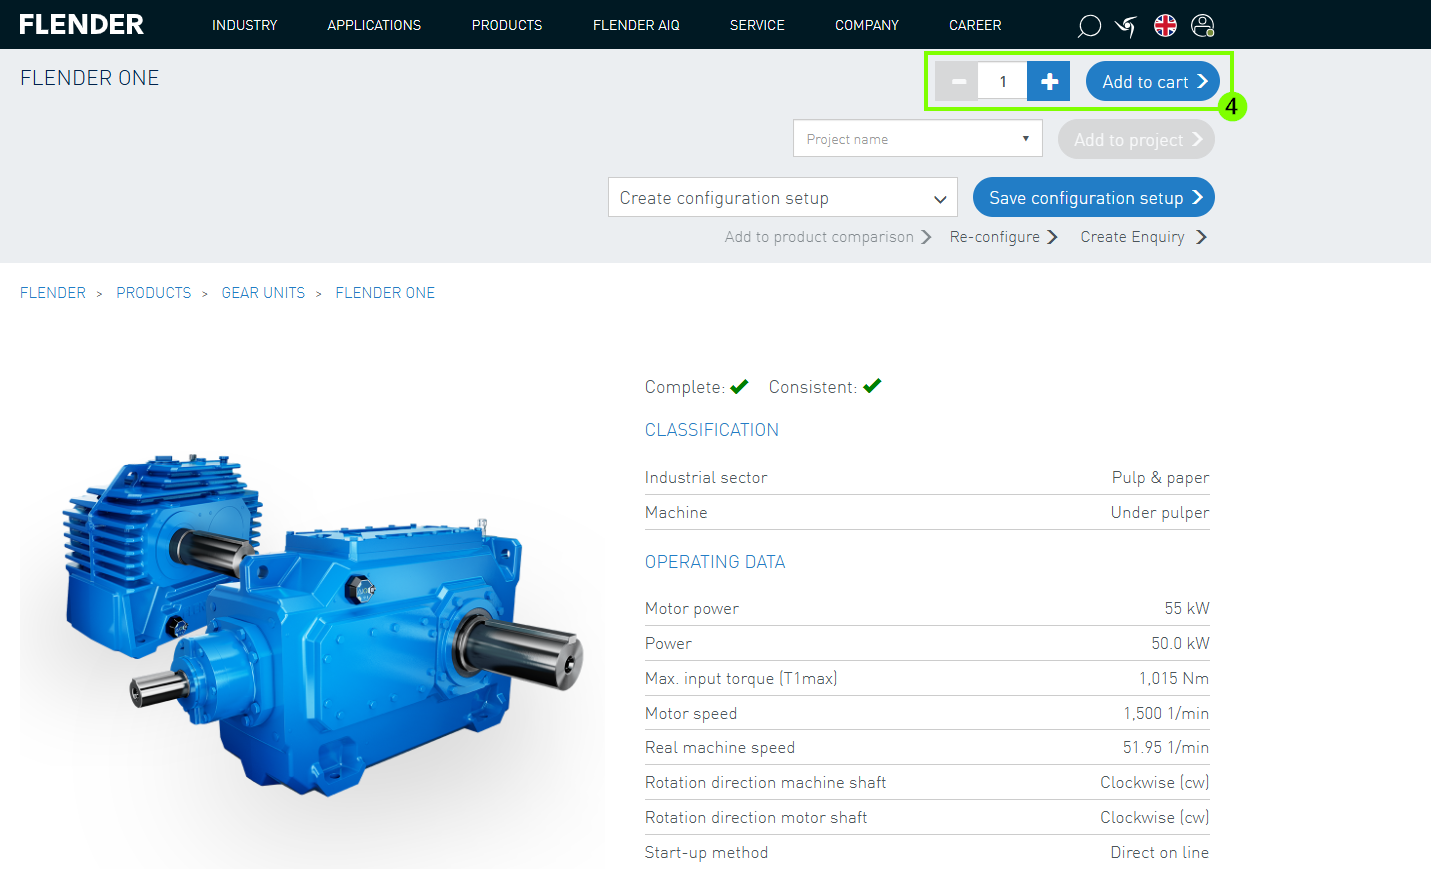
Task: Change language via UK flag icon
Action: point(1165,26)
